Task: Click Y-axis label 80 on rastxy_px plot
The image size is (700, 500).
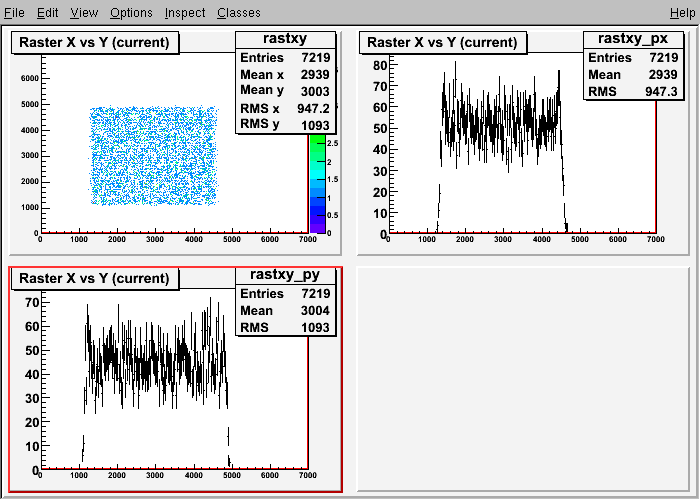Action: point(379,65)
